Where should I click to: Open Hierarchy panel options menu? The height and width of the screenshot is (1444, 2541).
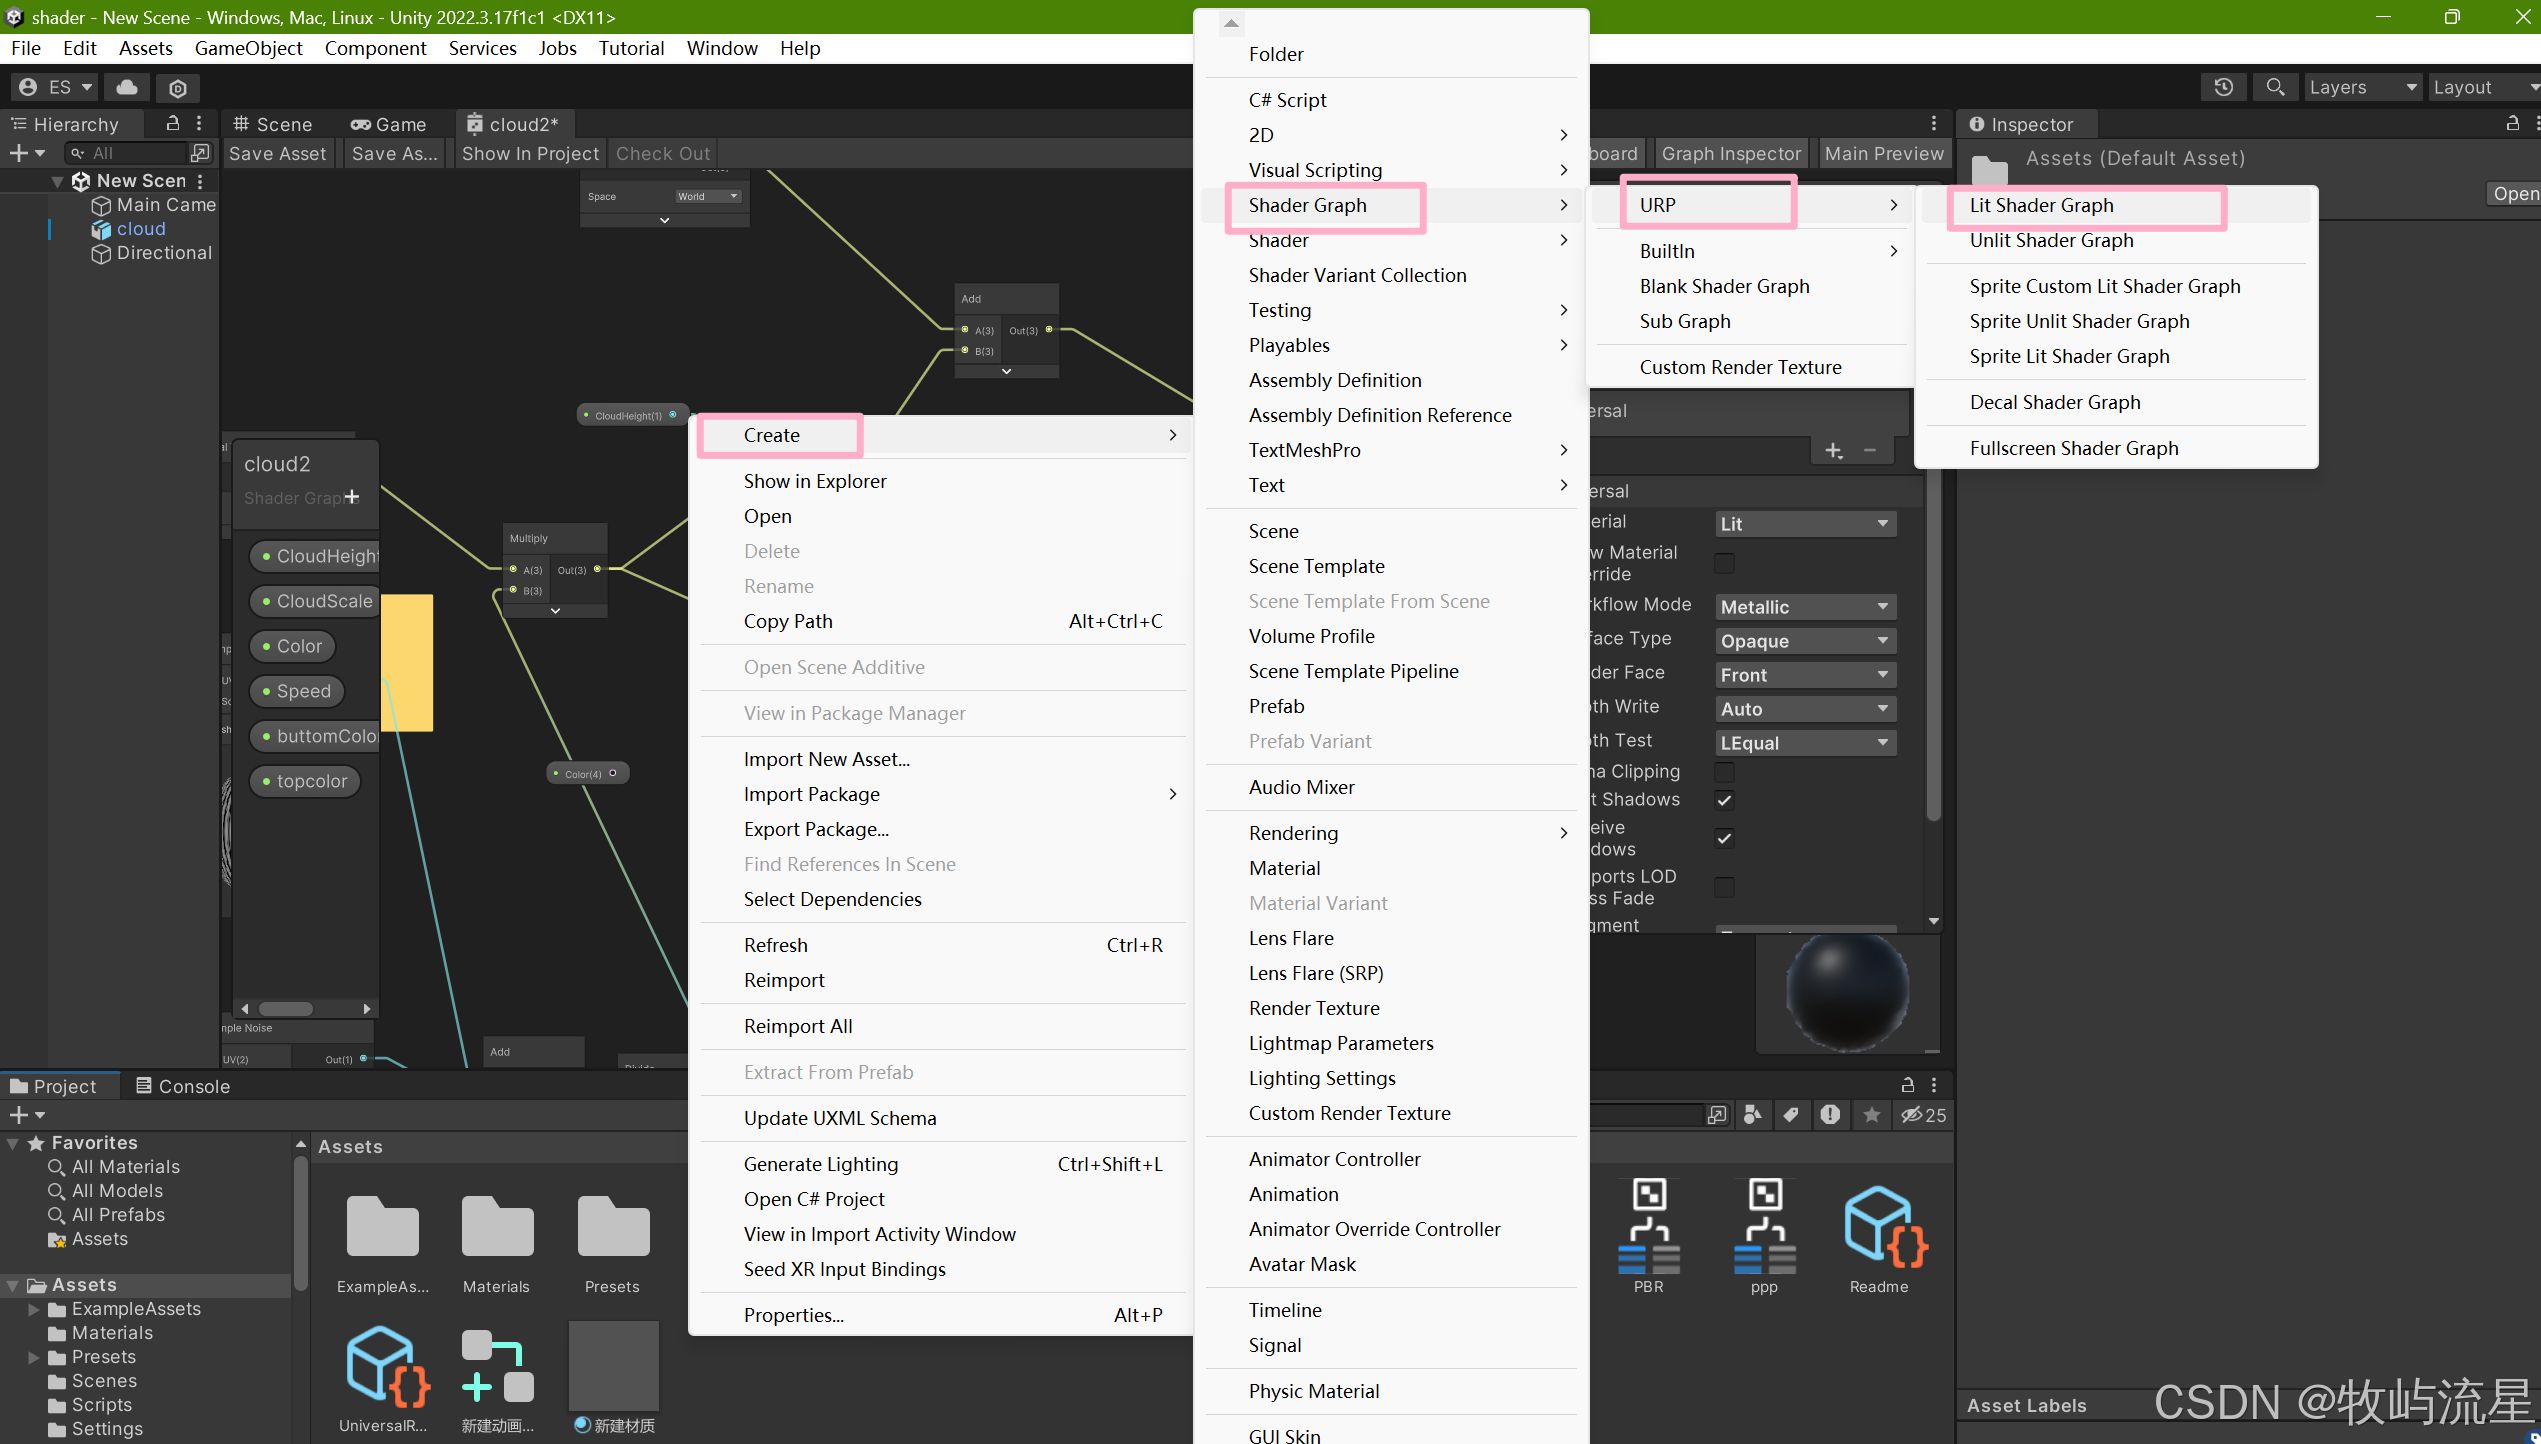[199, 123]
